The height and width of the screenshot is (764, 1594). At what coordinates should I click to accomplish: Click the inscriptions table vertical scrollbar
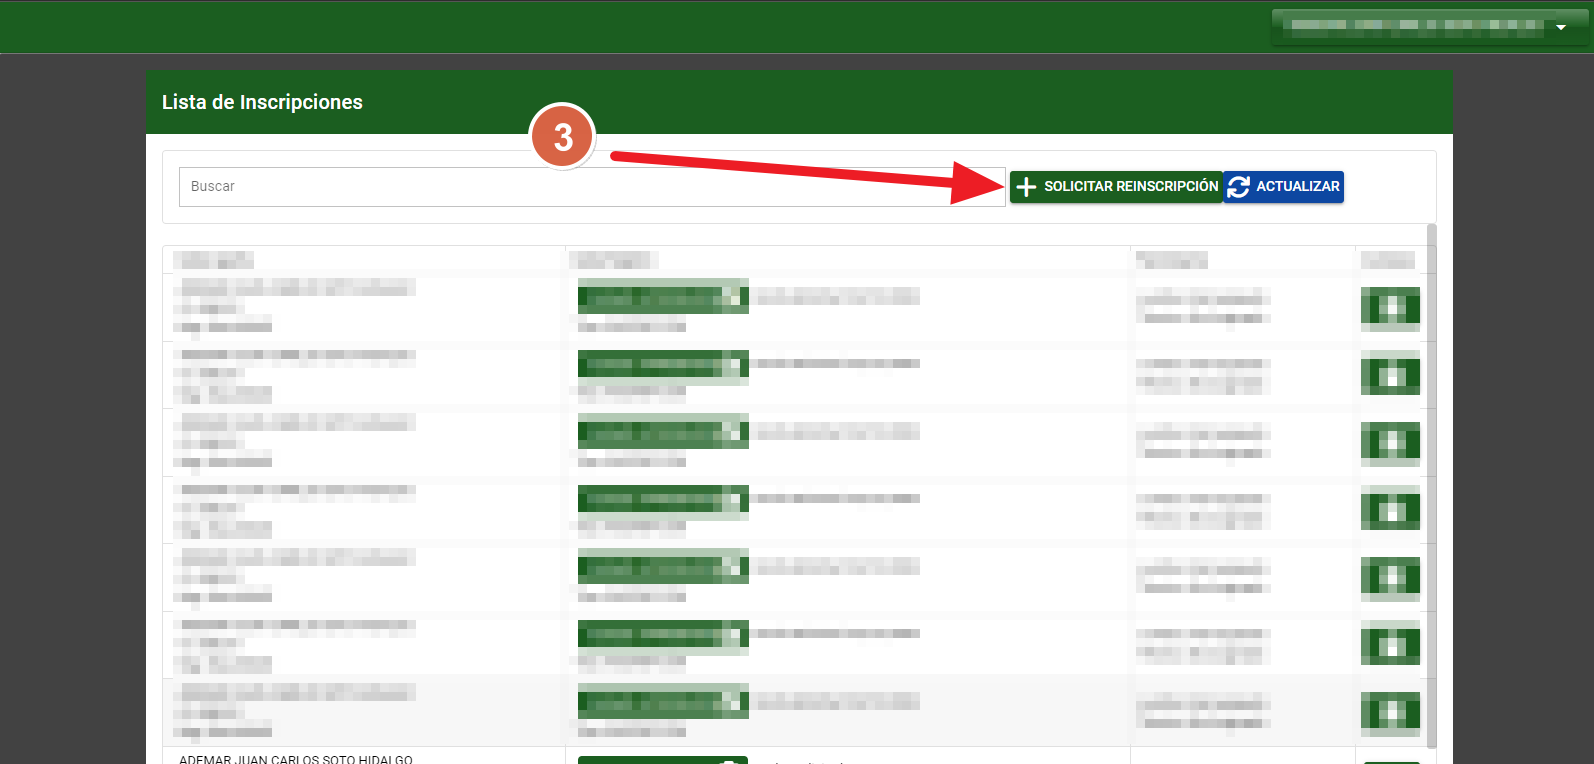[1431, 480]
